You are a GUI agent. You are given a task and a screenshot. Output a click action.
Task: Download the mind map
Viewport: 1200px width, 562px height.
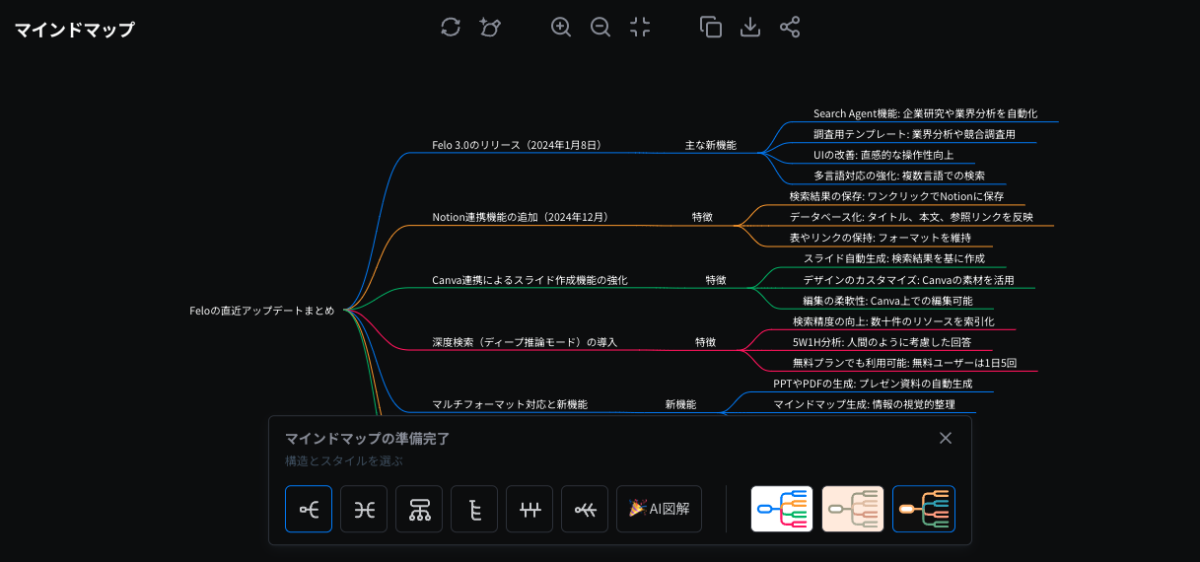coord(750,27)
